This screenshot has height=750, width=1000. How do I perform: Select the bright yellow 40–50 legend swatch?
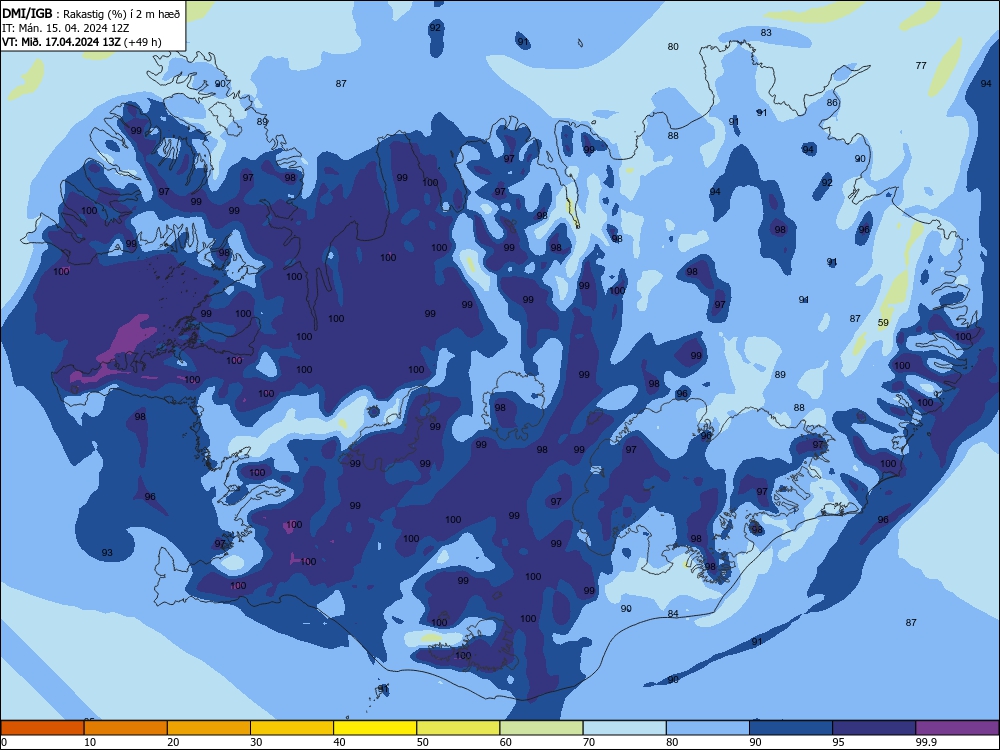pyautogui.click(x=375, y=728)
